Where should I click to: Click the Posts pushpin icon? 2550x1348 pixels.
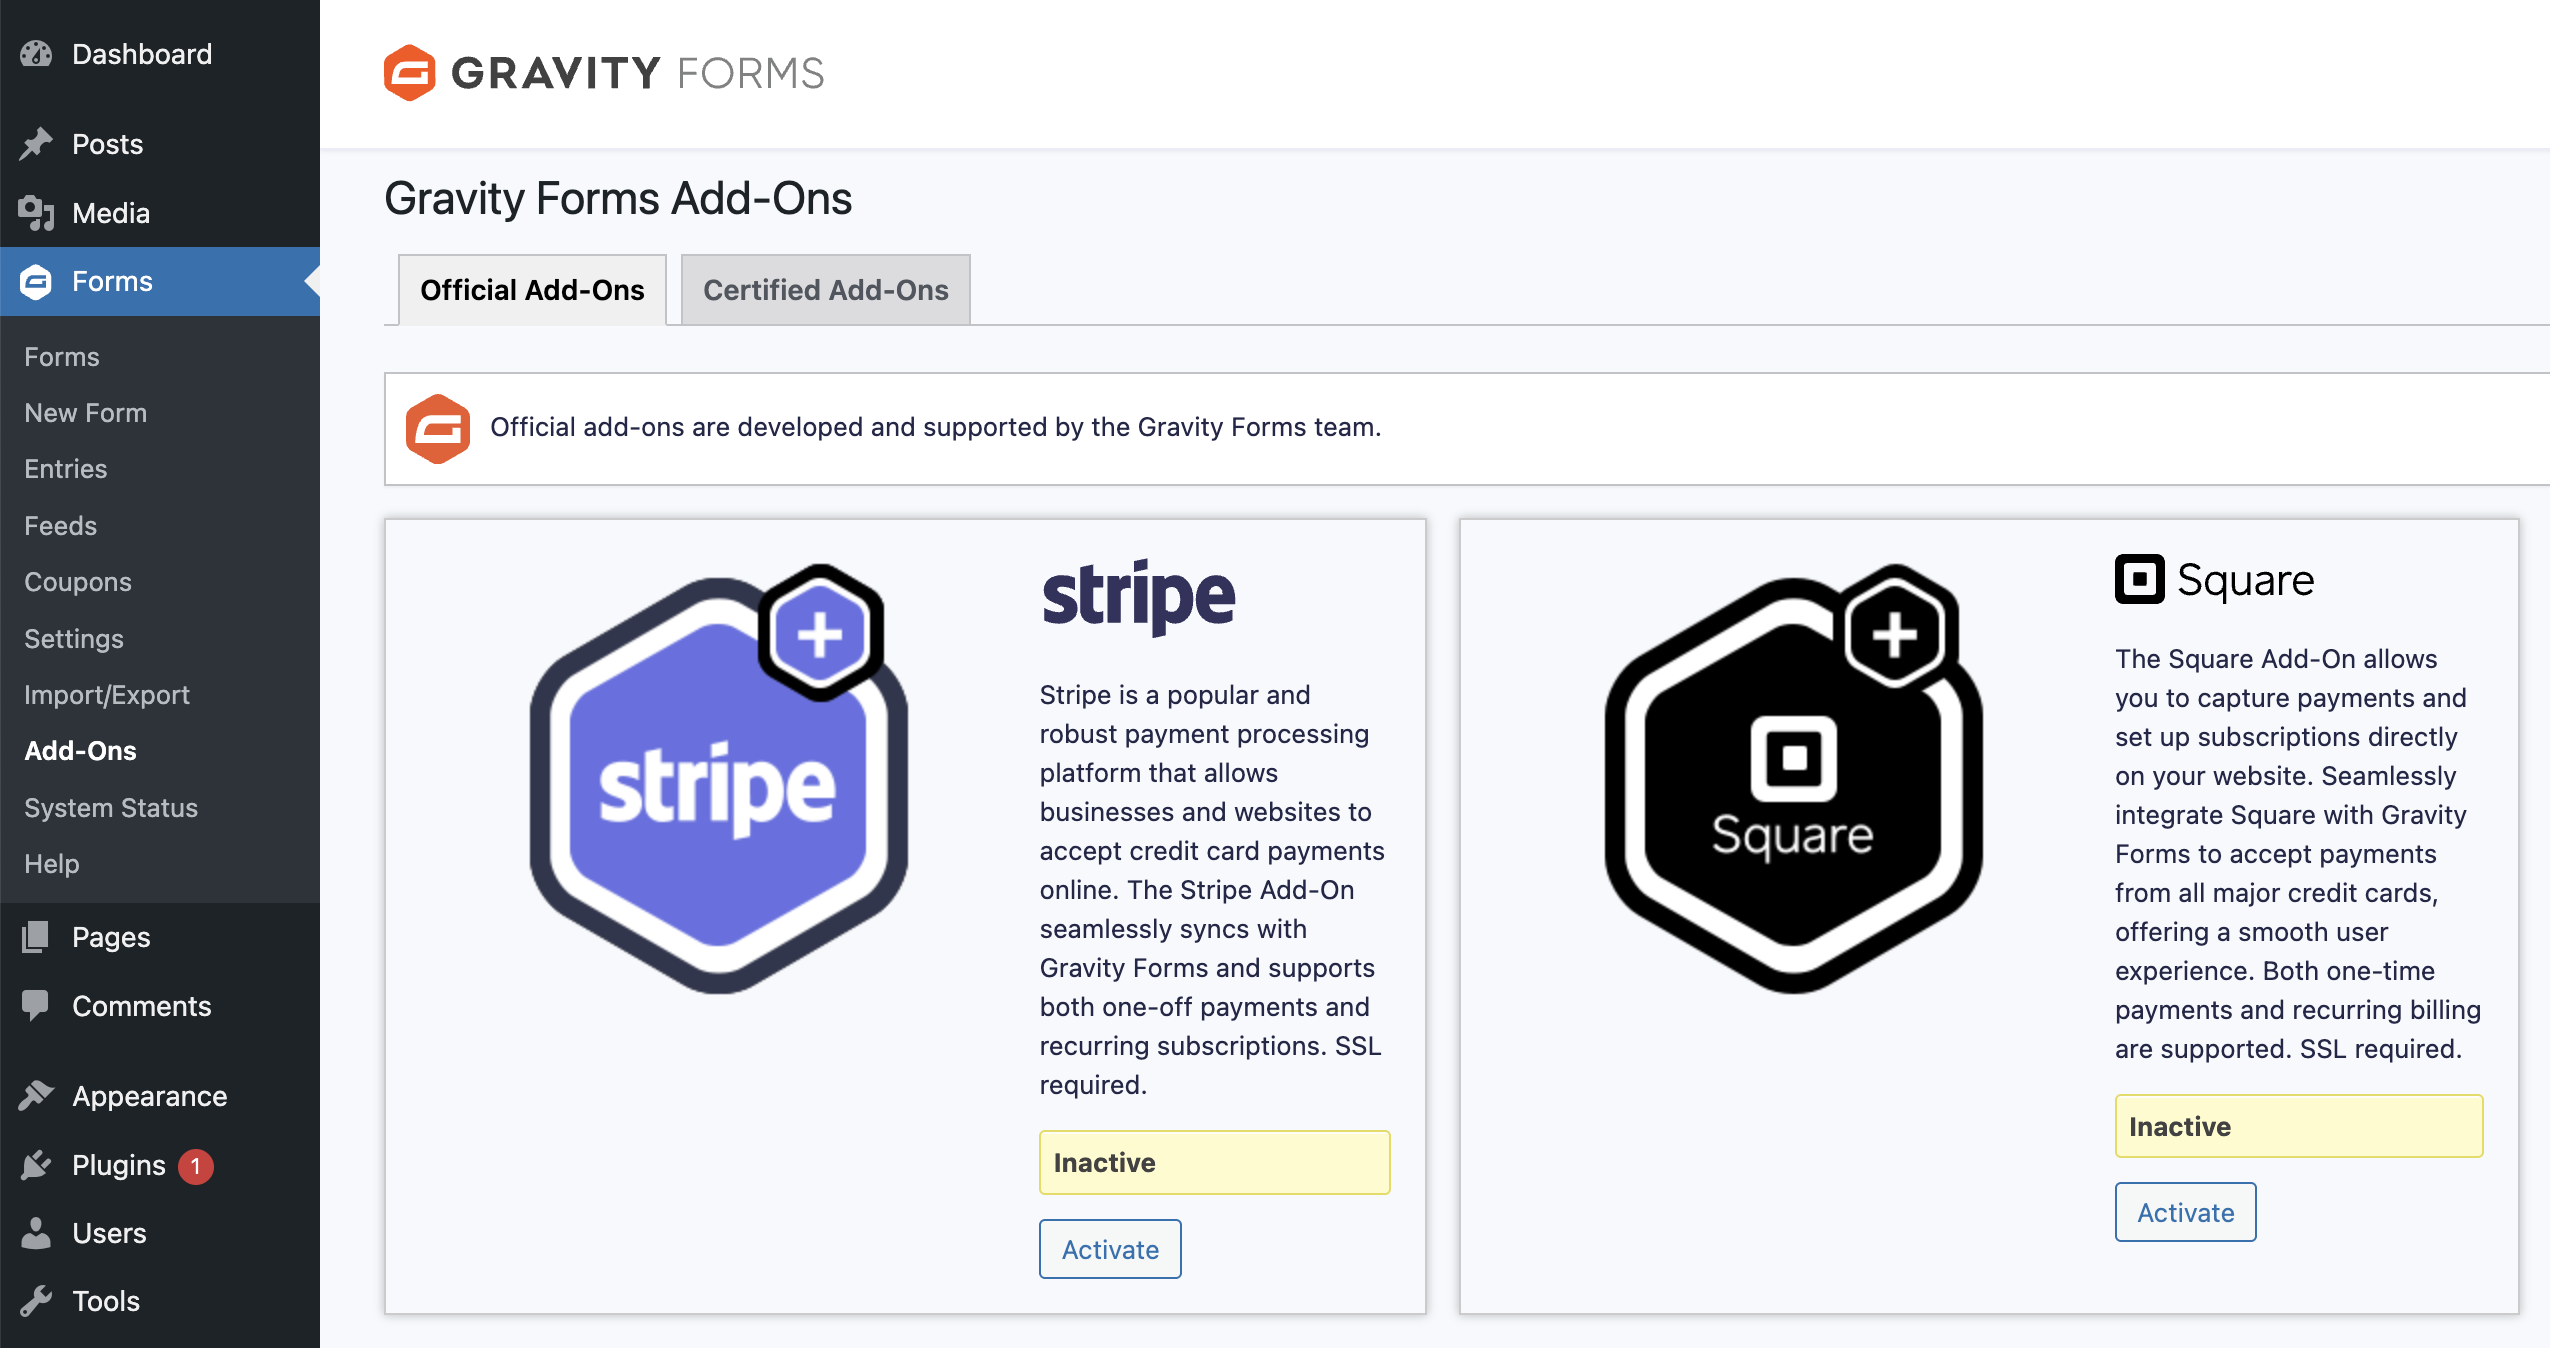pyautogui.click(x=36, y=144)
